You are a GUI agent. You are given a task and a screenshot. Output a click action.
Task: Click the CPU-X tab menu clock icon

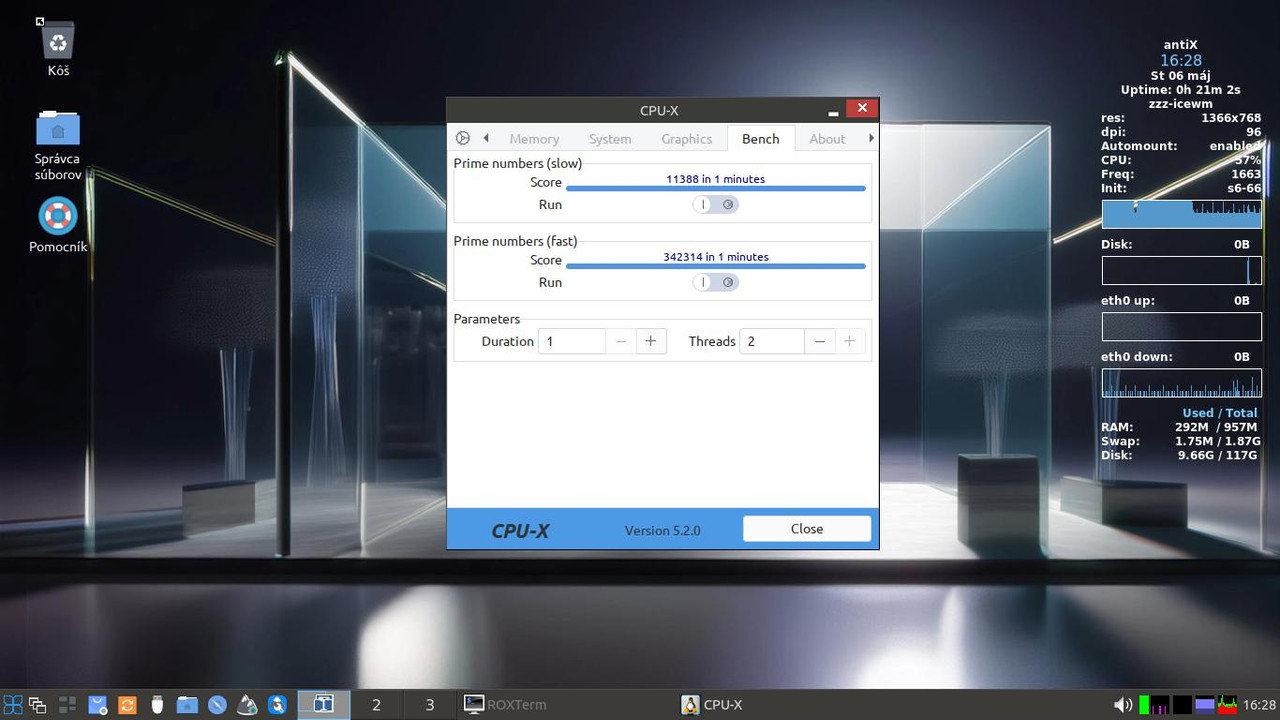click(462, 139)
